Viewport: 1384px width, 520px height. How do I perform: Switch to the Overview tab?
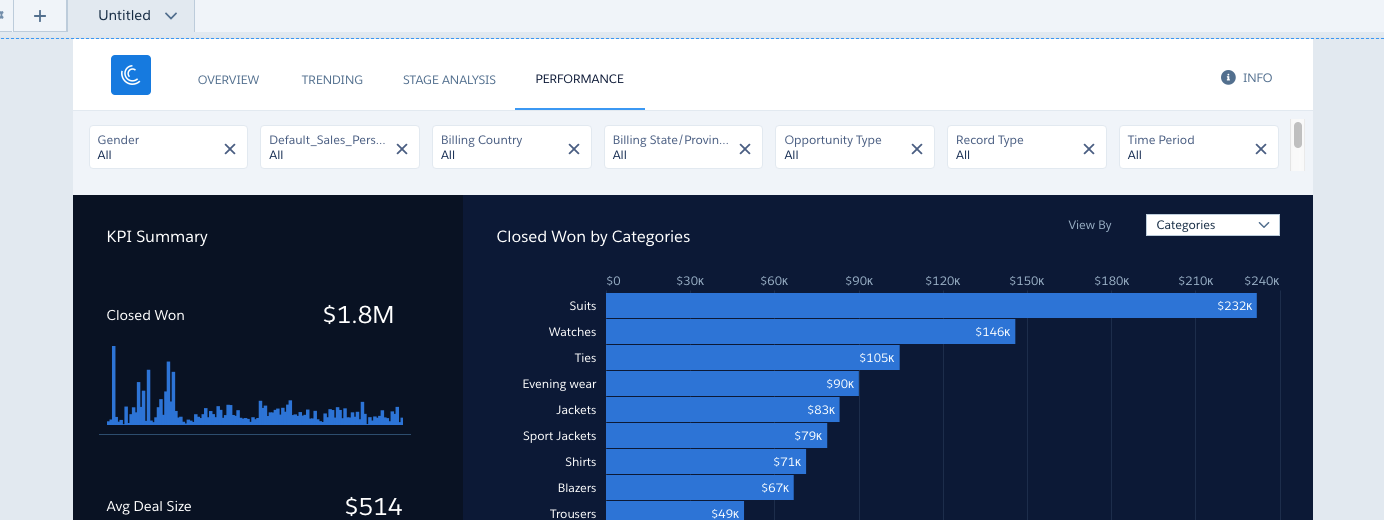(228, 80)
